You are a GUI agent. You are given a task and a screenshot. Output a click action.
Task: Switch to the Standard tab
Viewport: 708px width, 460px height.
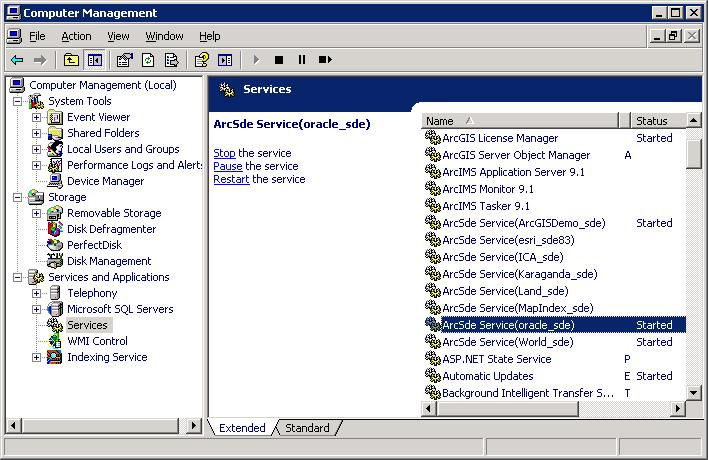[307, 427]
